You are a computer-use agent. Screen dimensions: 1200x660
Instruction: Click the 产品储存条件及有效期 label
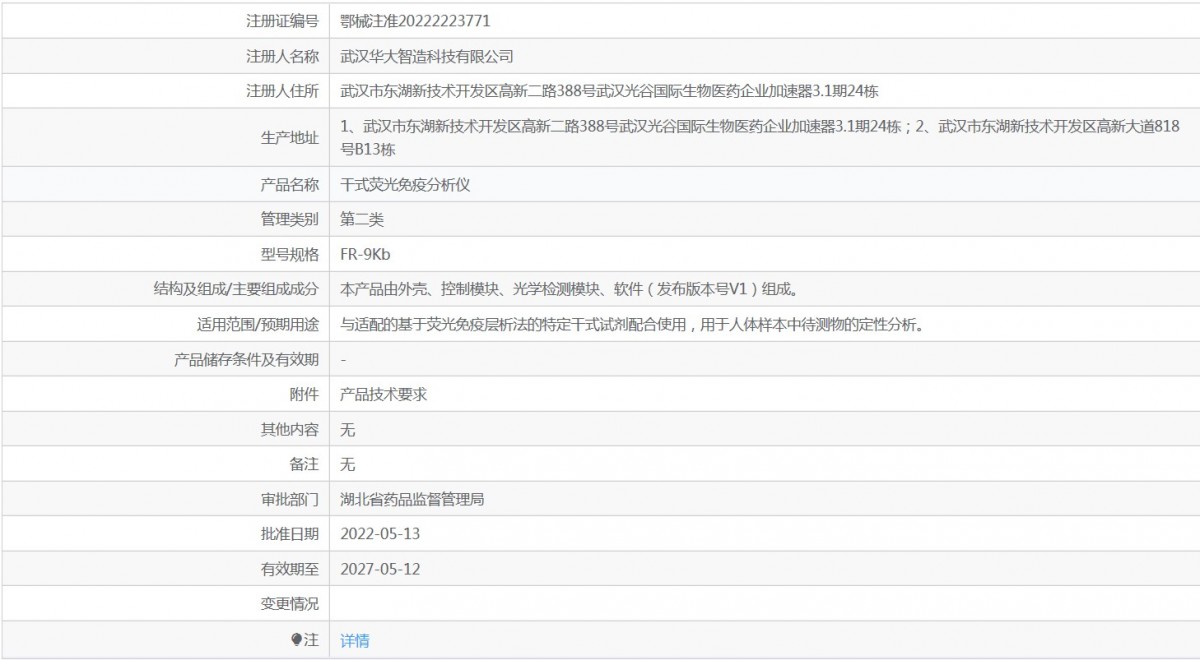pyautogui.click(x=246, y=360)
